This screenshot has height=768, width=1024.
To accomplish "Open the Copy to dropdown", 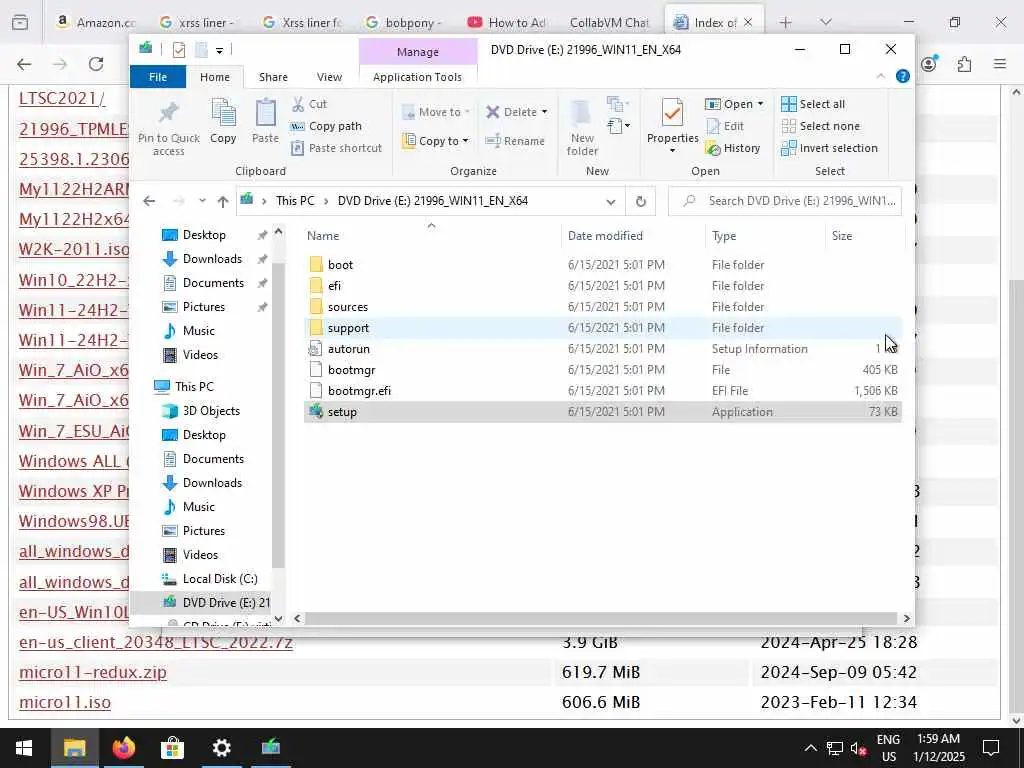I will pyautogui.click(x=436, y=140).
